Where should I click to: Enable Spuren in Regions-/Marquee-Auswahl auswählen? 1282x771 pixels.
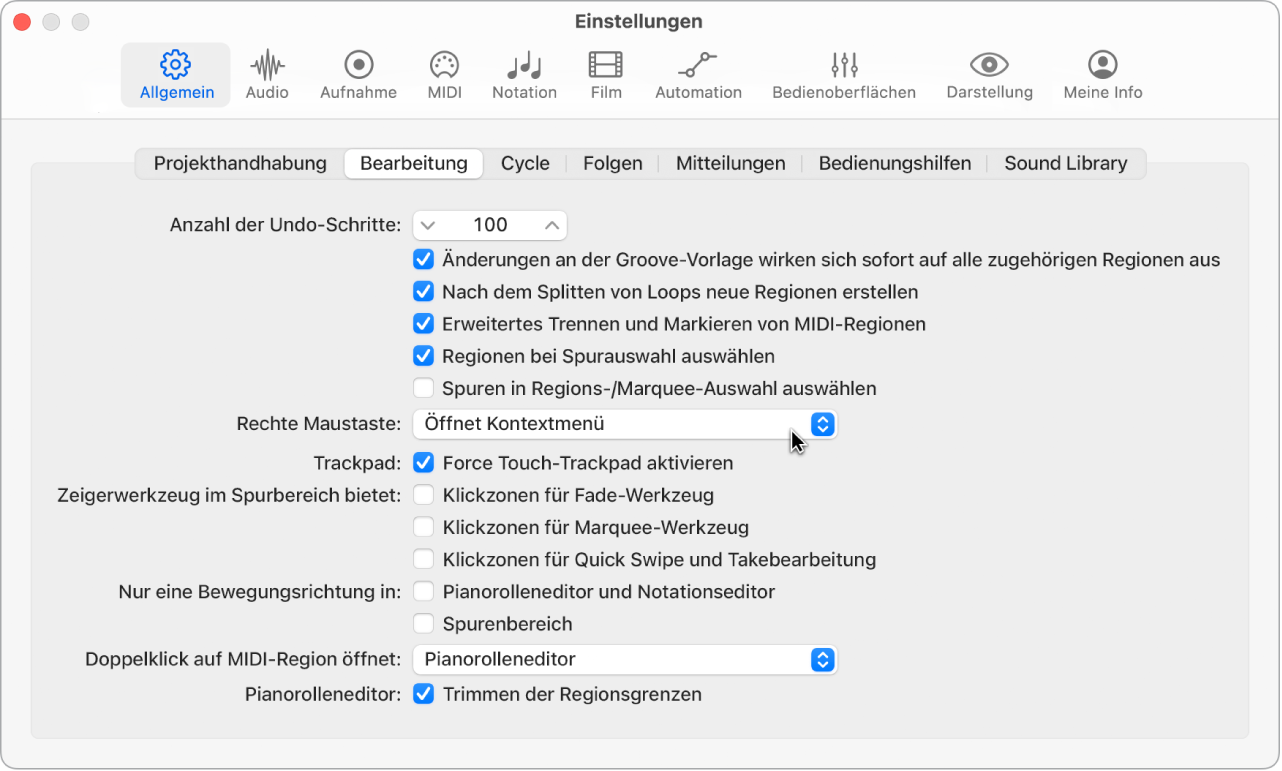click(x=423, y=388)
